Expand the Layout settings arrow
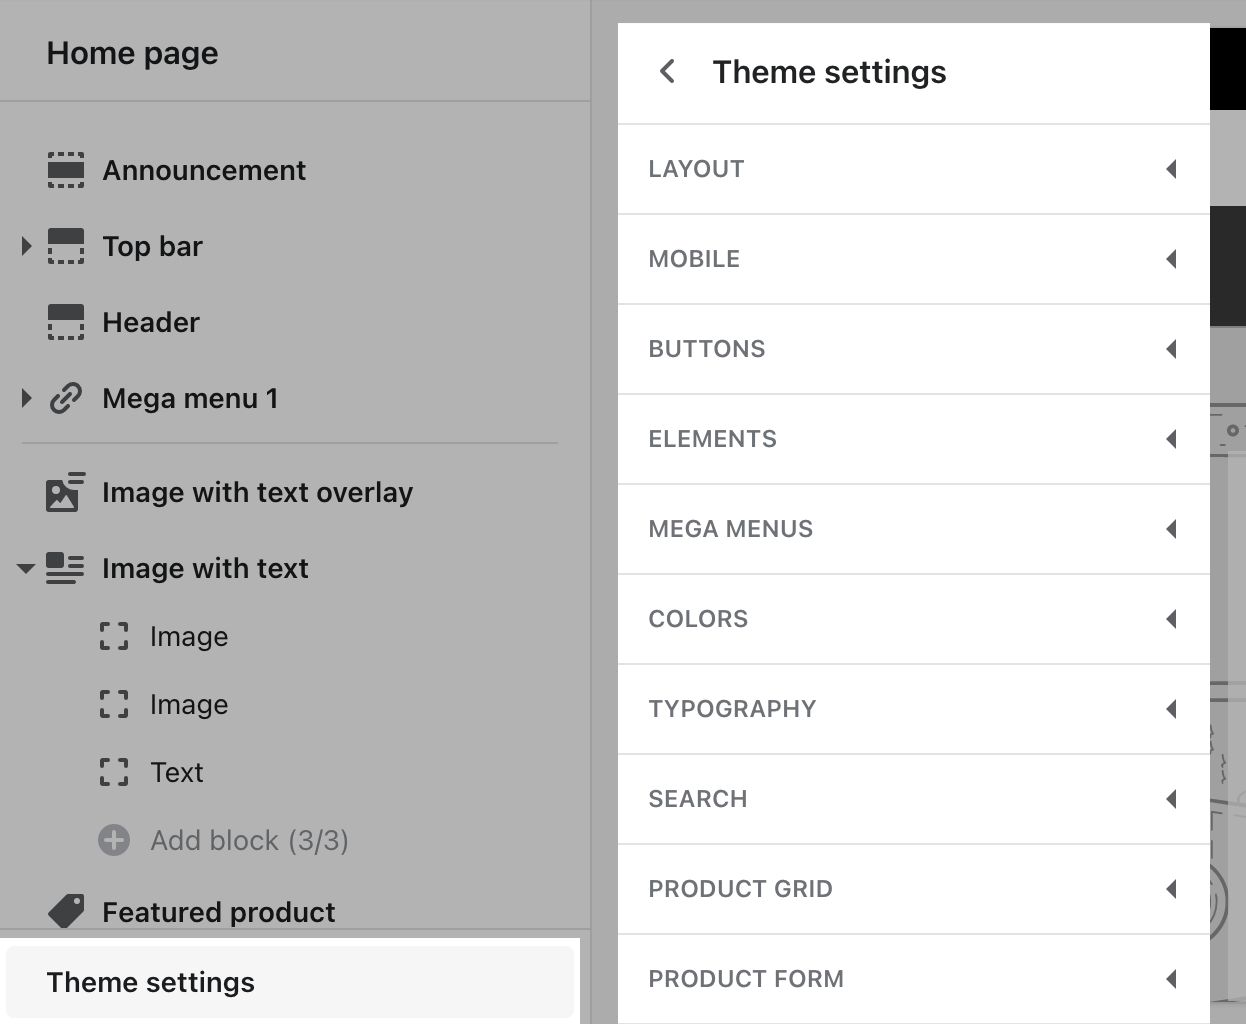Image resolution: width=1246 pixels, height=1024 pixels. point(1171,169)
